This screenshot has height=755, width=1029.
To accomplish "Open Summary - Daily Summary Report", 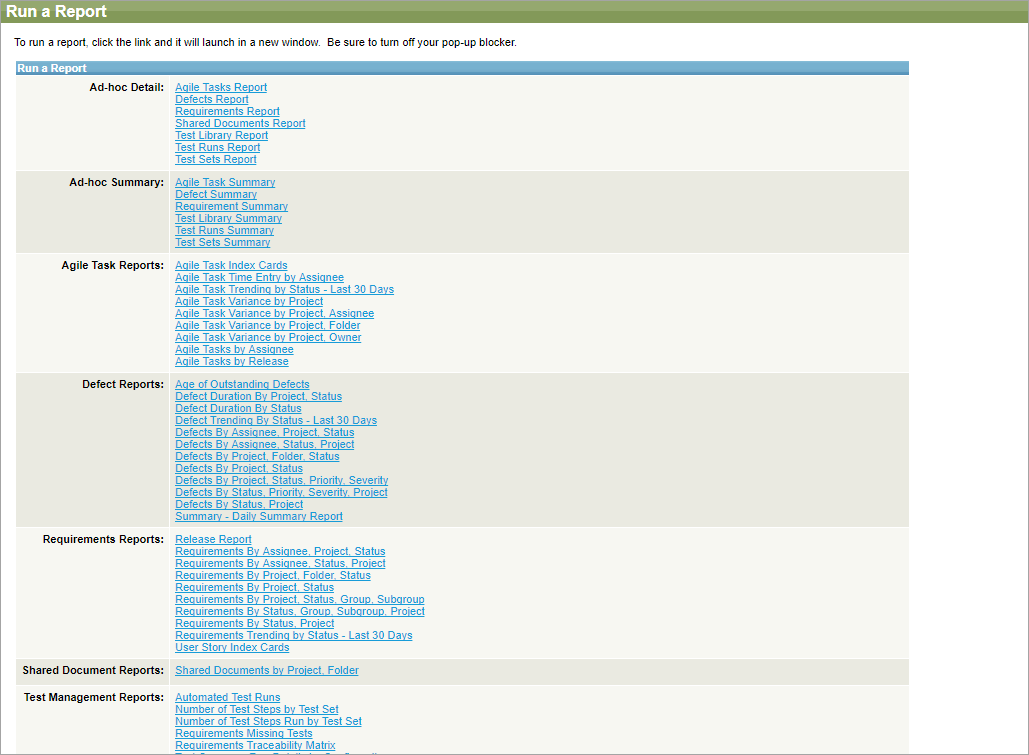I will (259, 517).
